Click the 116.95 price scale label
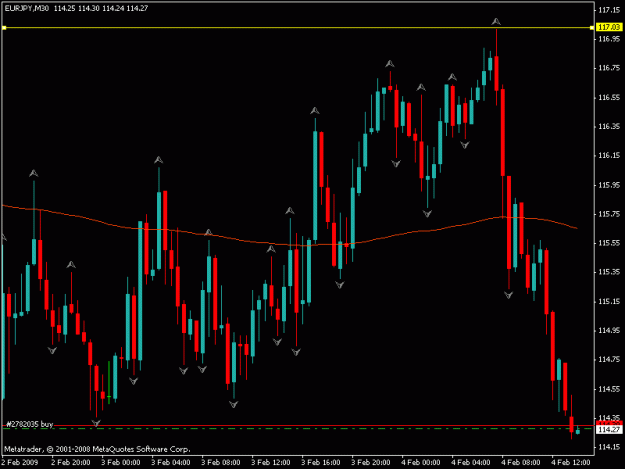The image size is (625, 469). (609, 39)
